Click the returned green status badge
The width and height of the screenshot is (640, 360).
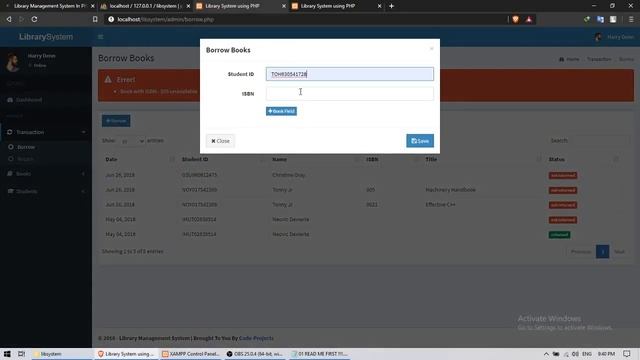click(559, 235)
